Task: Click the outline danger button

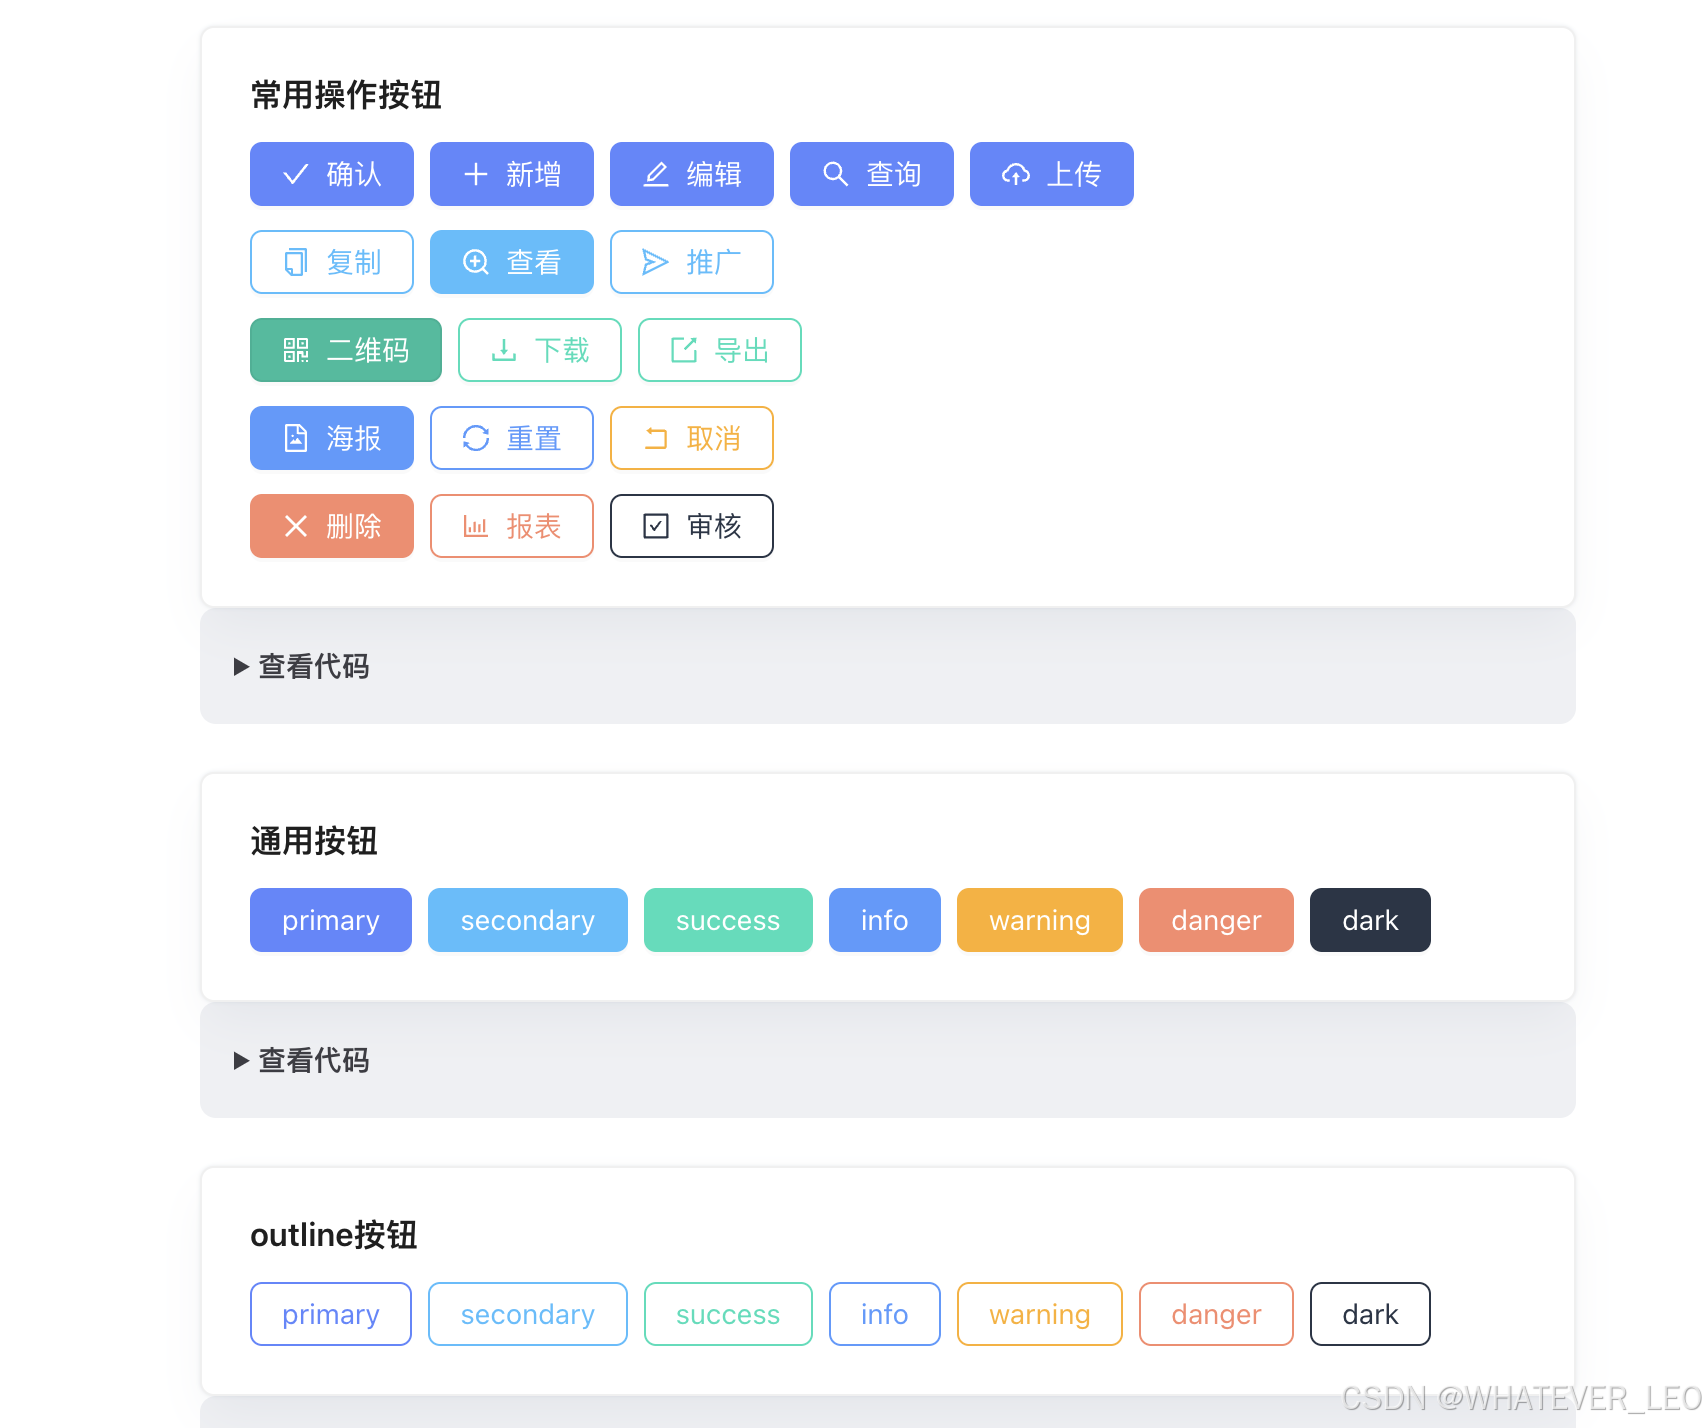Action: coord(1215,1315)
